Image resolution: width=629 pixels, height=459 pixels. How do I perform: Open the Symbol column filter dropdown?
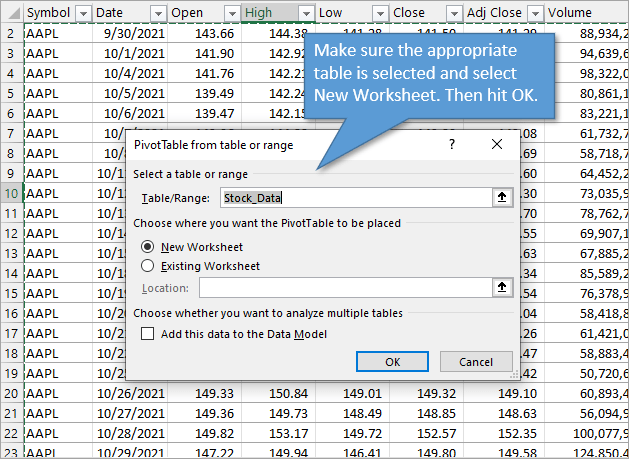point(83,13)
